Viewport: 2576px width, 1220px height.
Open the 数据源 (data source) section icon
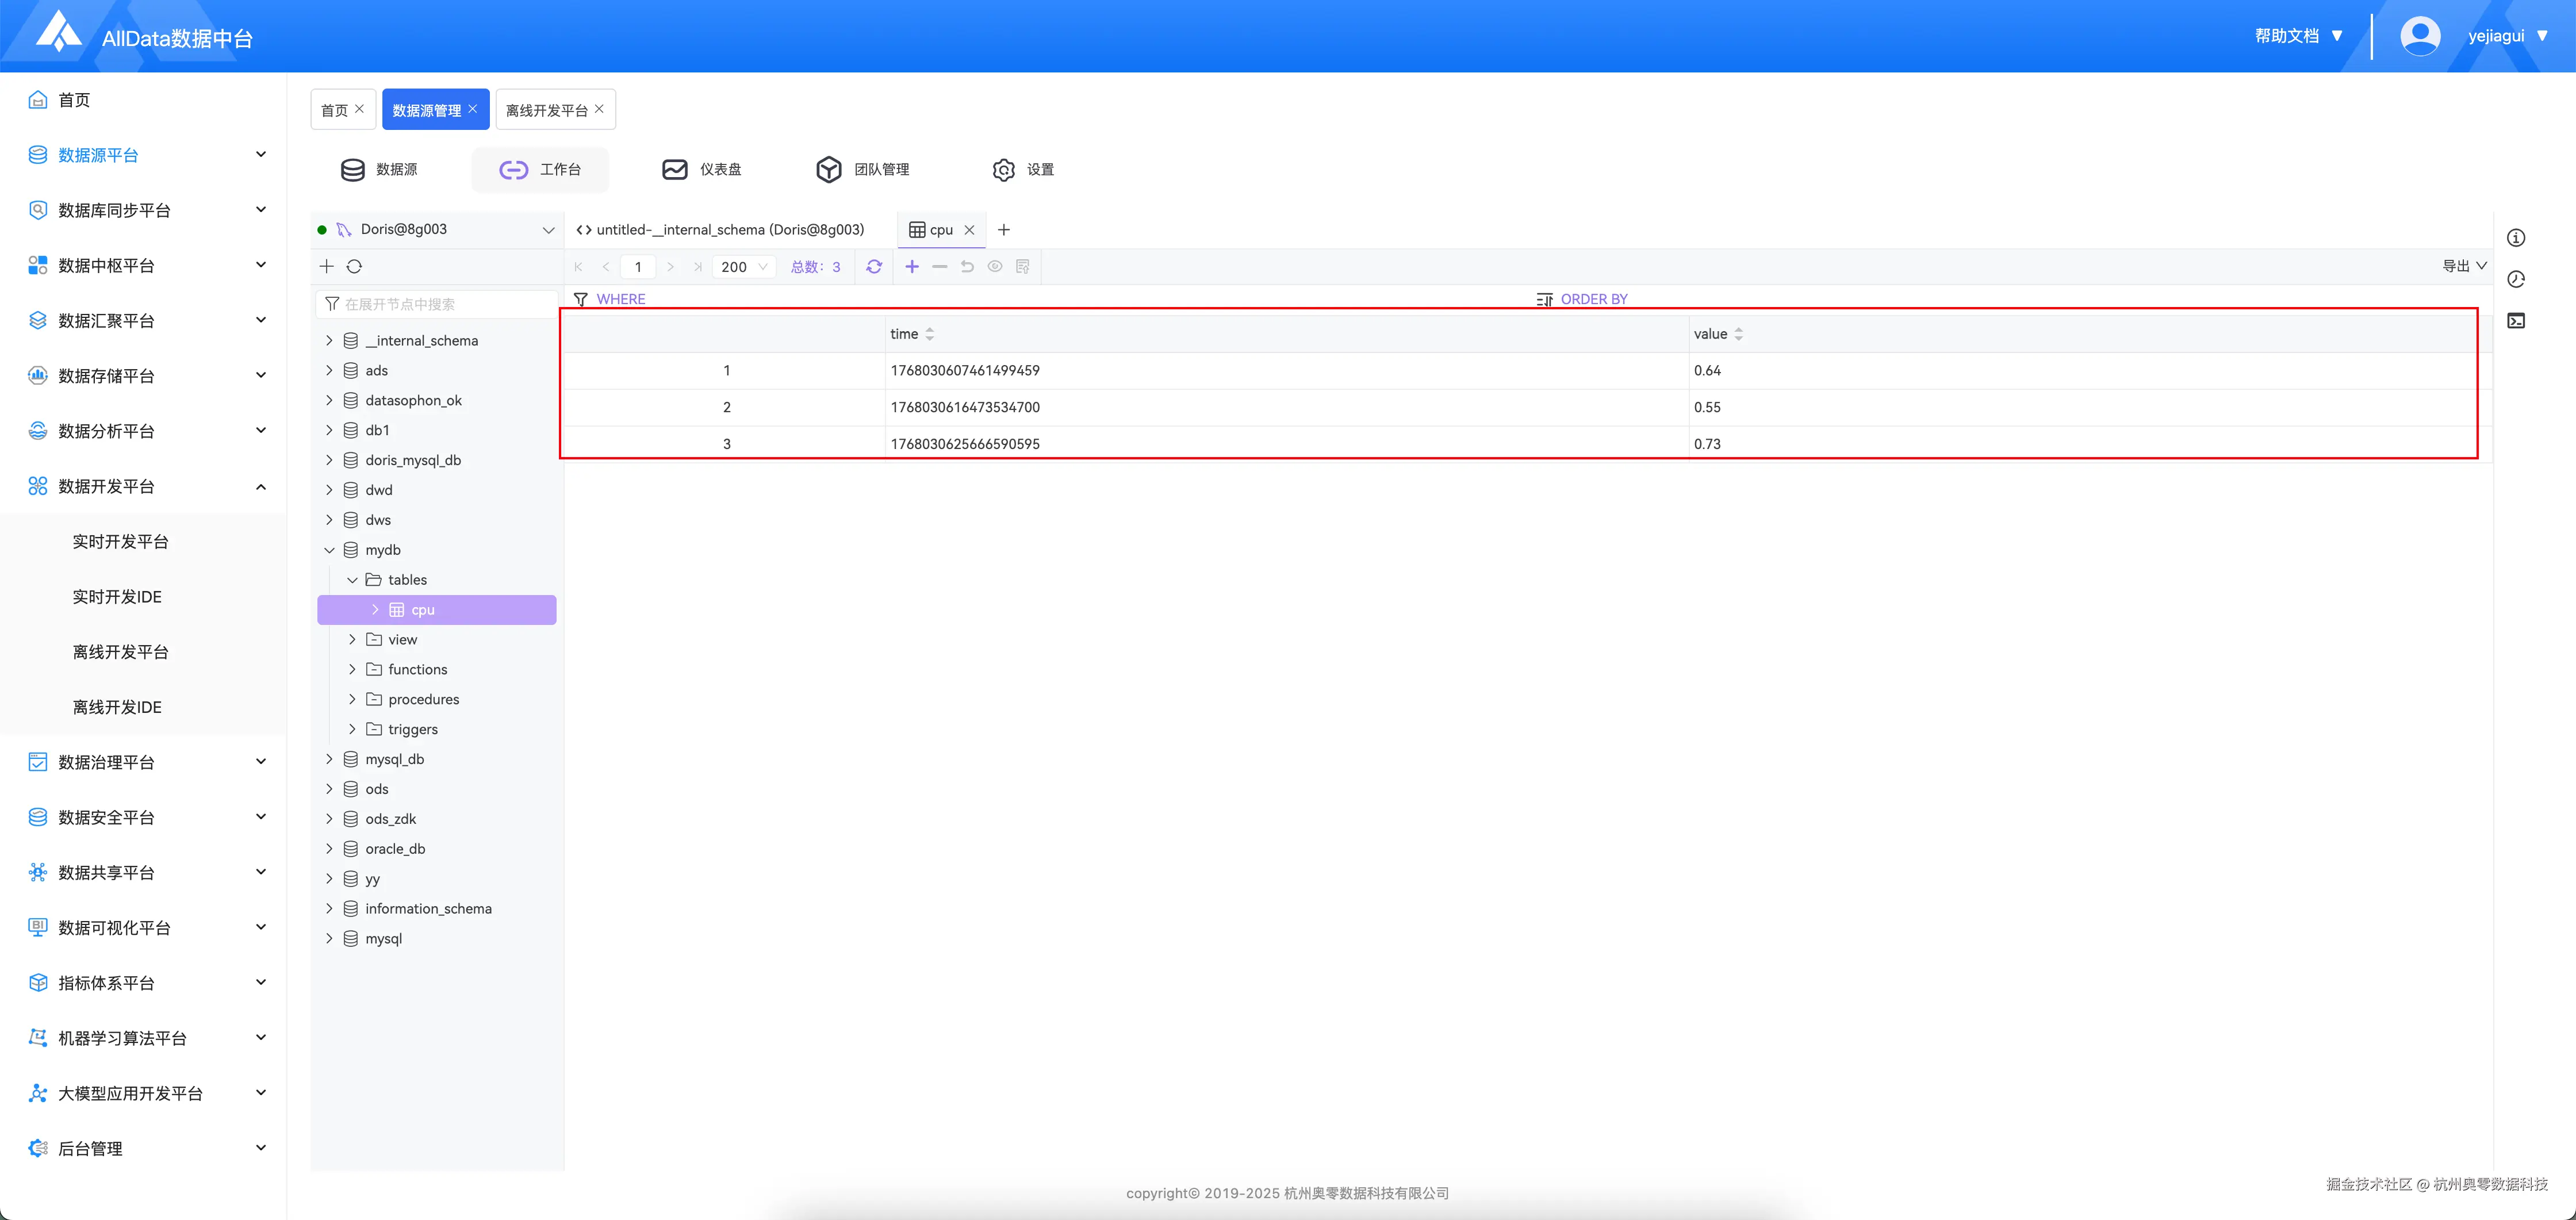click(352, 169)
